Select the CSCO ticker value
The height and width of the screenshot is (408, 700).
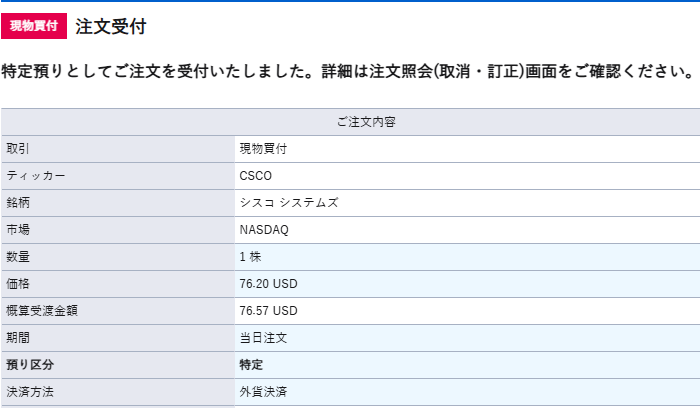tap(256, 176)
